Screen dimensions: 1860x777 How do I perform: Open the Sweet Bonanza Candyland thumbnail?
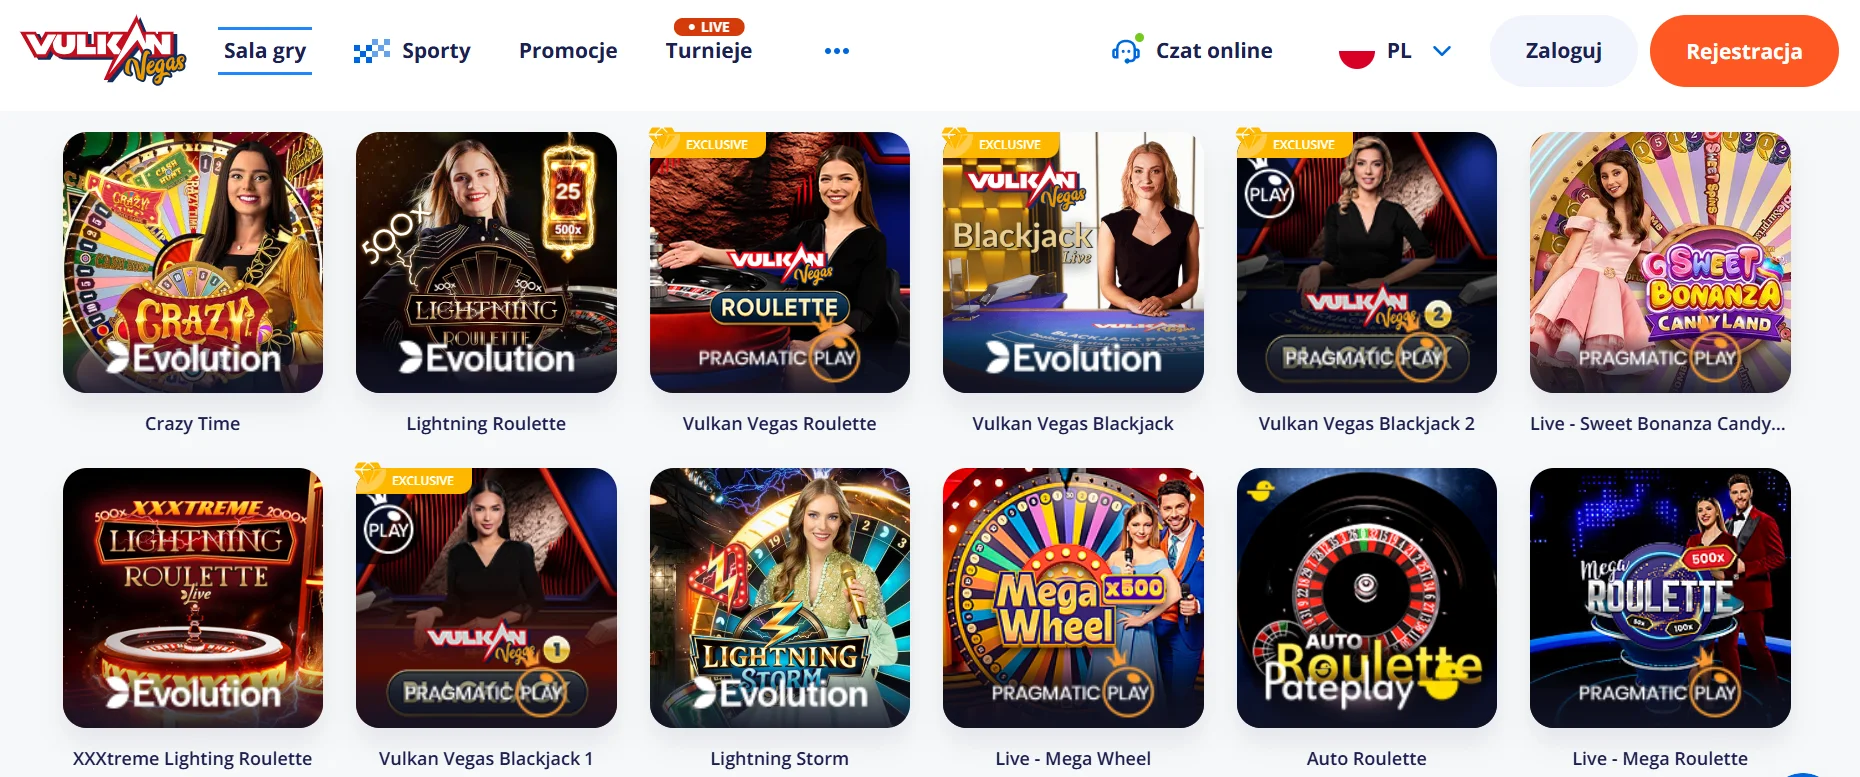1660,262
